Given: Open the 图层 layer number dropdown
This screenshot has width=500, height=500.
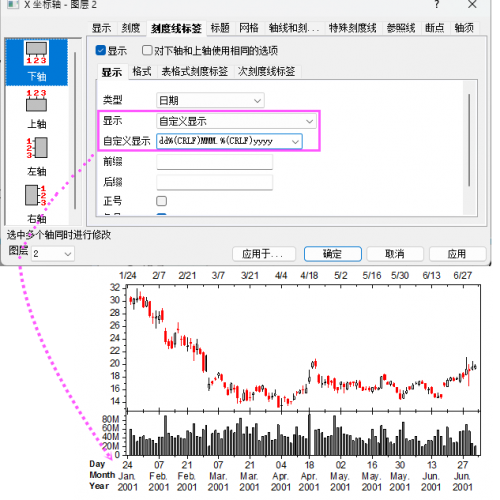Looking at the screenshot, I should (53, 254).
